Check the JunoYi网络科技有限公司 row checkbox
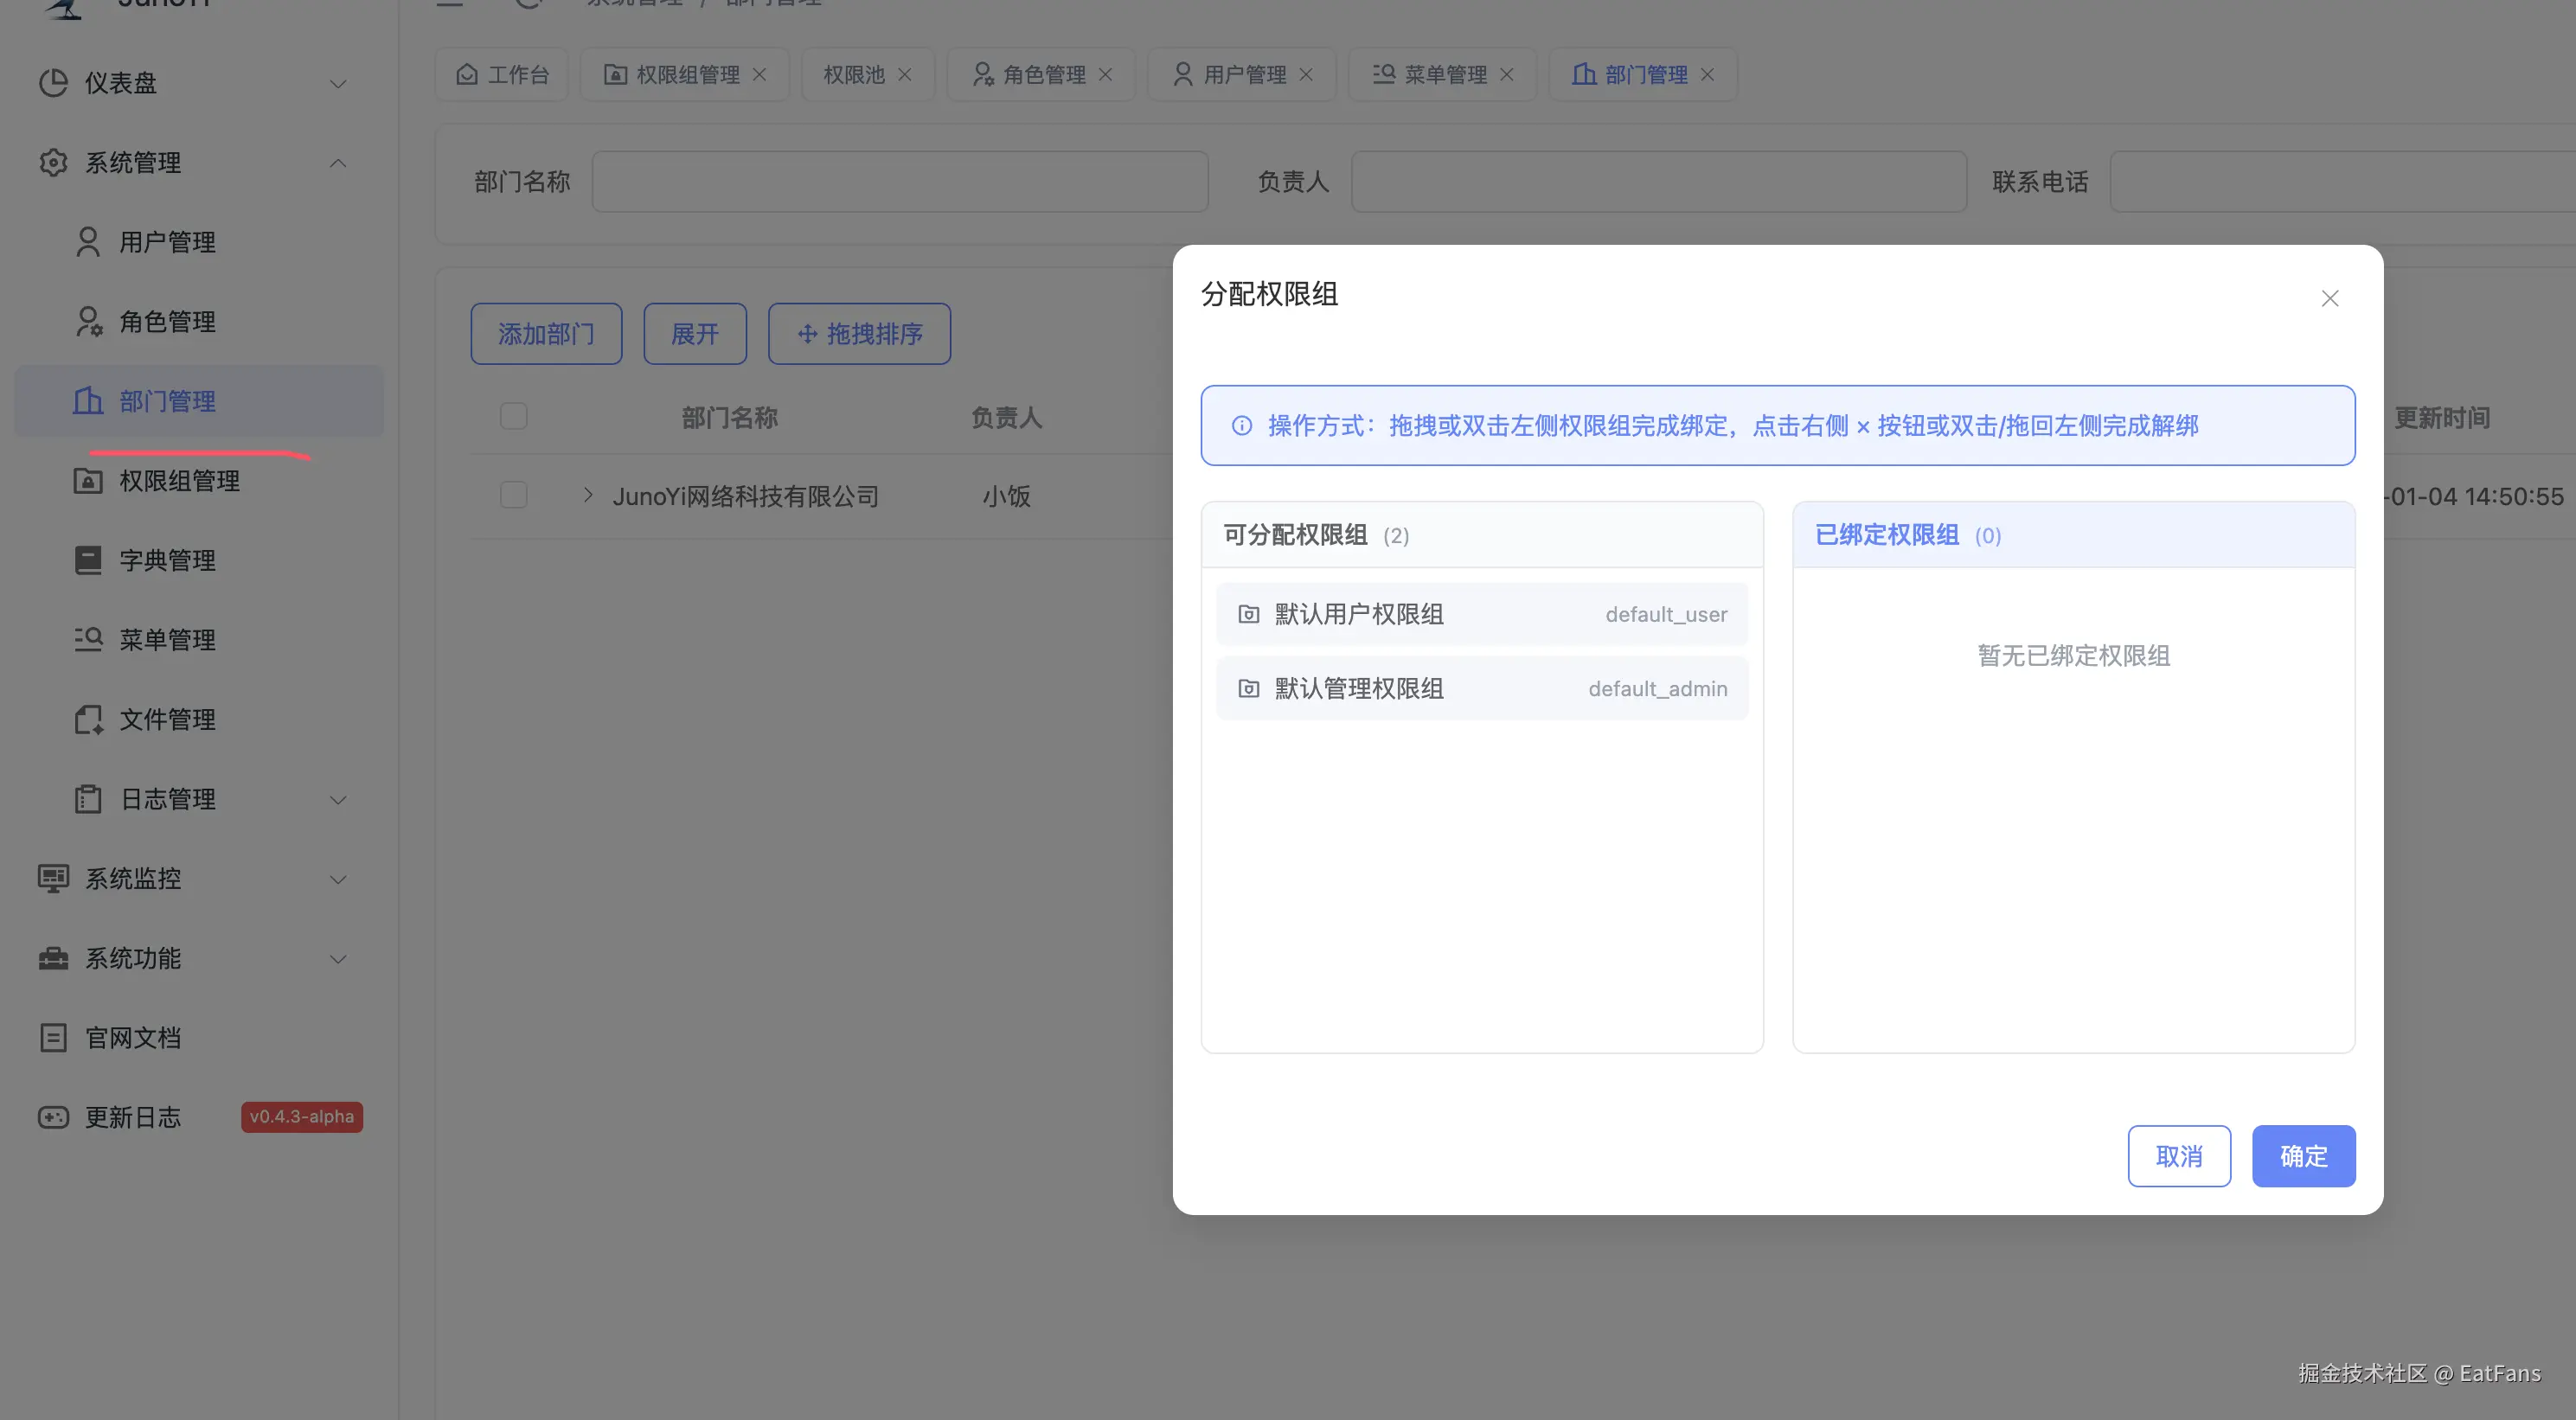Viewport: 2576px width, 1420px height. click(x=513, y=494)
